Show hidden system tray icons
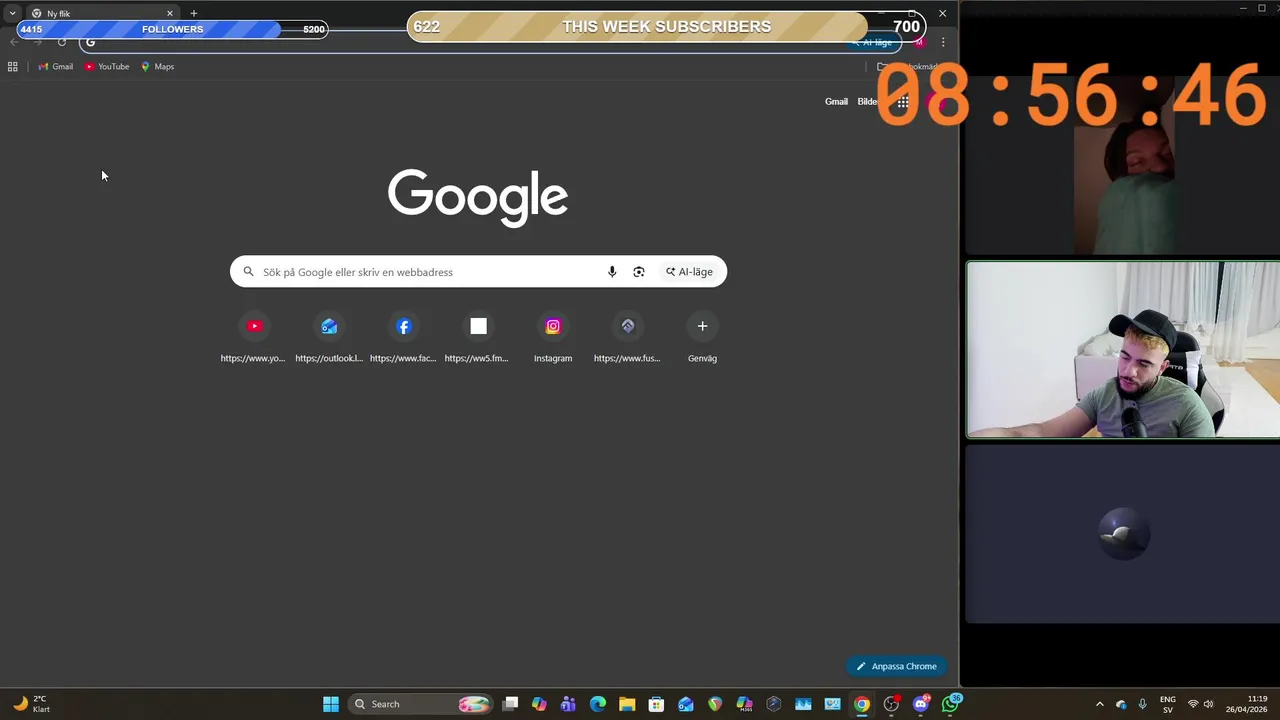This screenshot has width=1280, height=720. pos(1100,704)
